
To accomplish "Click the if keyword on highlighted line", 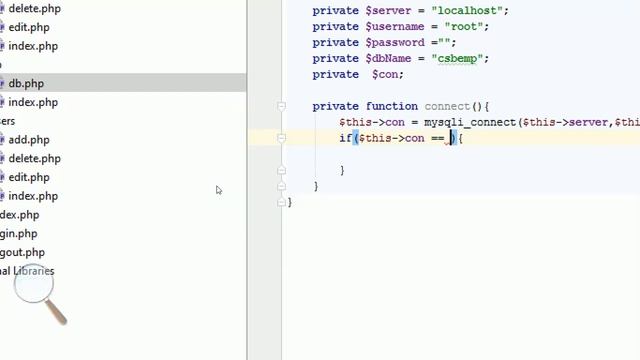I will (345, 138).
